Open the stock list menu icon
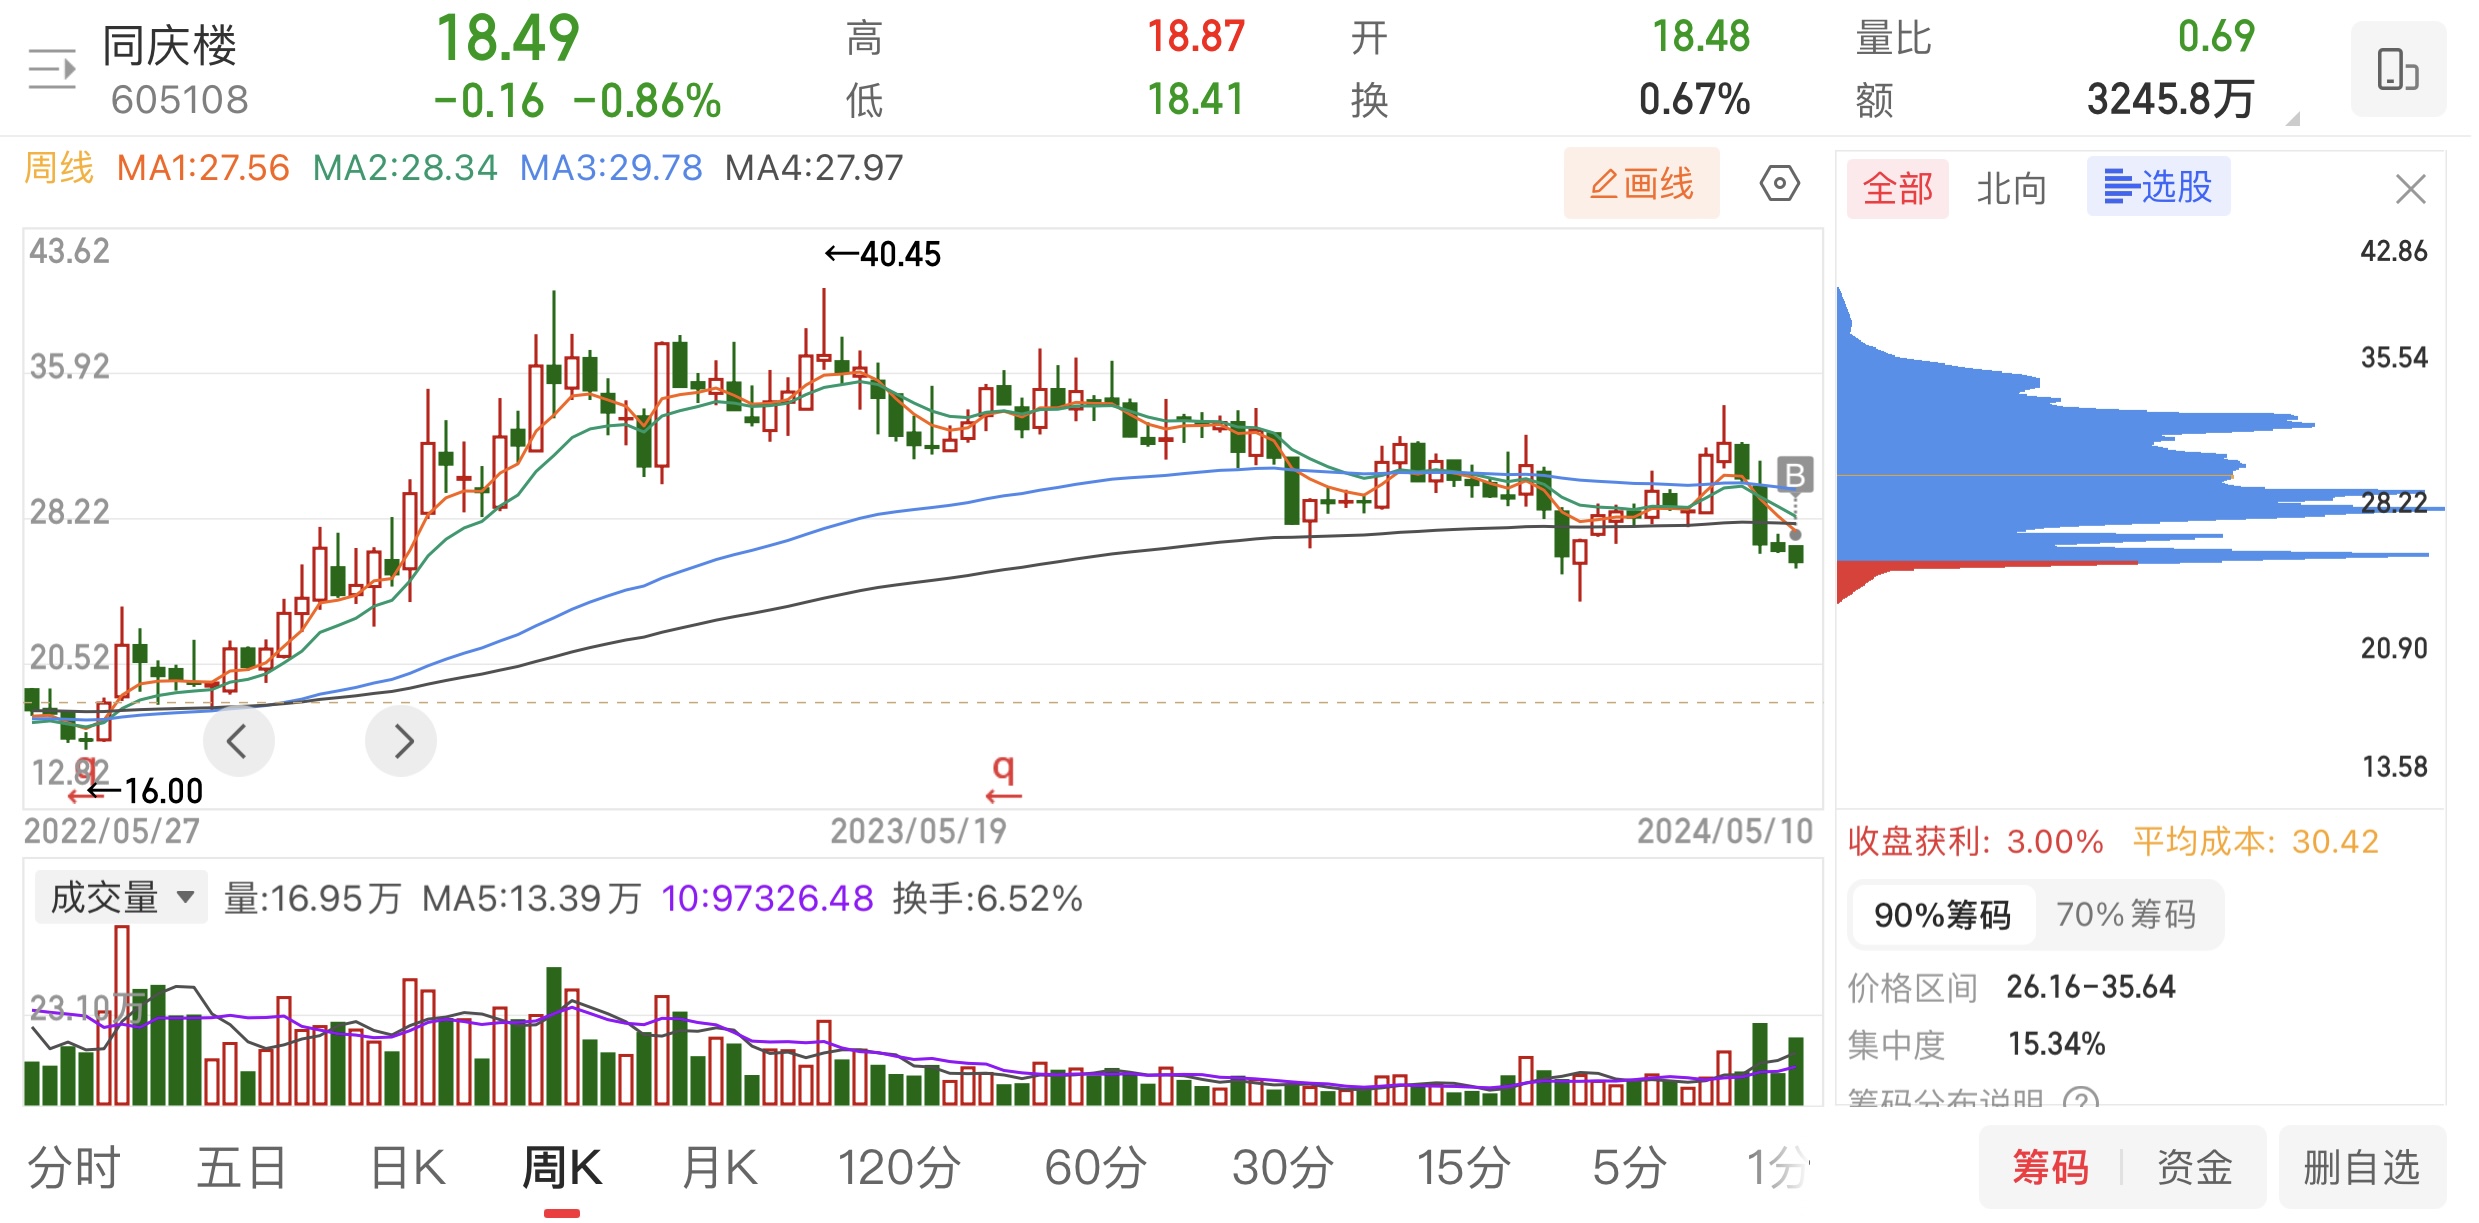This screenshot has height=1223, width=2479. pyautogui.click(x=52, y=69)
